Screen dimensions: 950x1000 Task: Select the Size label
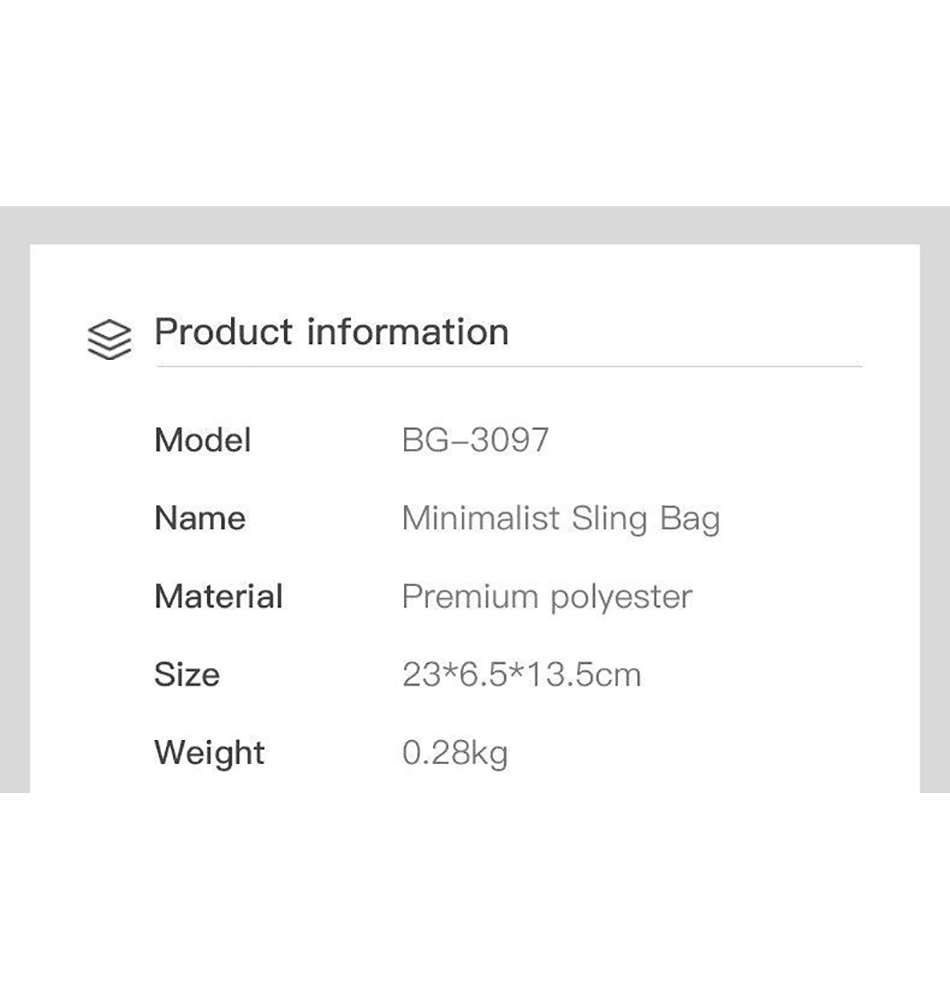click(x=186, y=674)
